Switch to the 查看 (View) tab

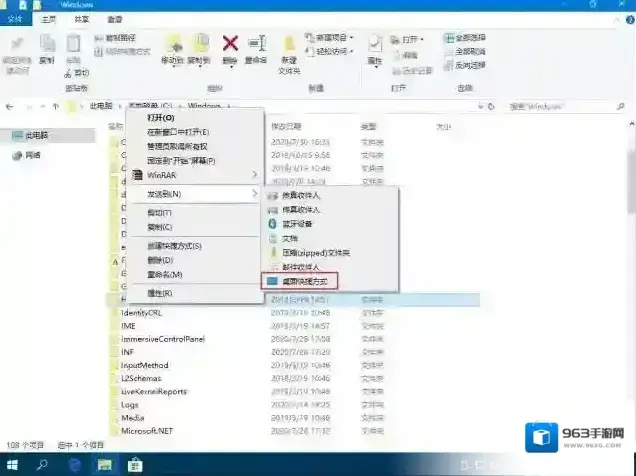pos(115,19)
